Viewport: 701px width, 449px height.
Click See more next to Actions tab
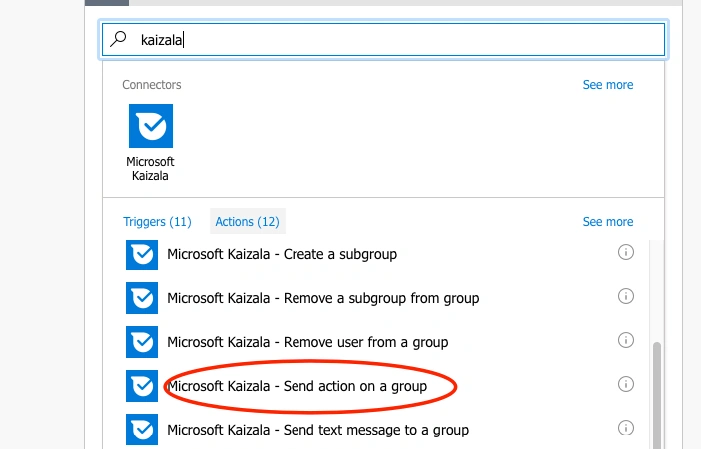pyautogui.click(x=608, y=221)
